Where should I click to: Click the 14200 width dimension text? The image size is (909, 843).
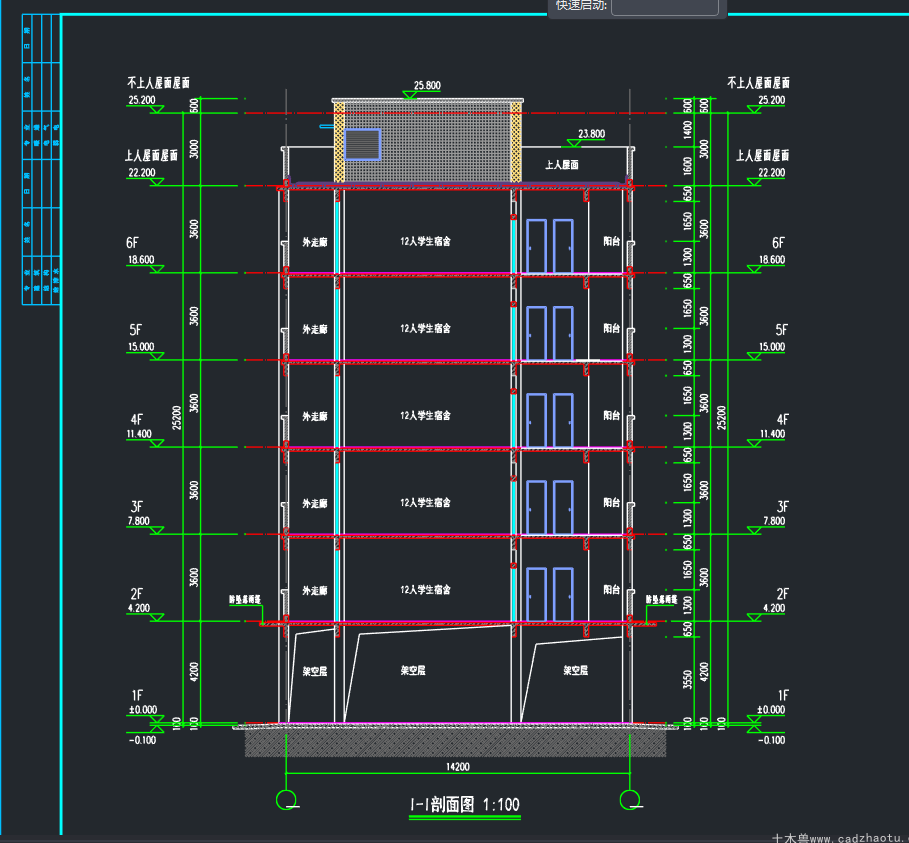click(x=457, y=767)
